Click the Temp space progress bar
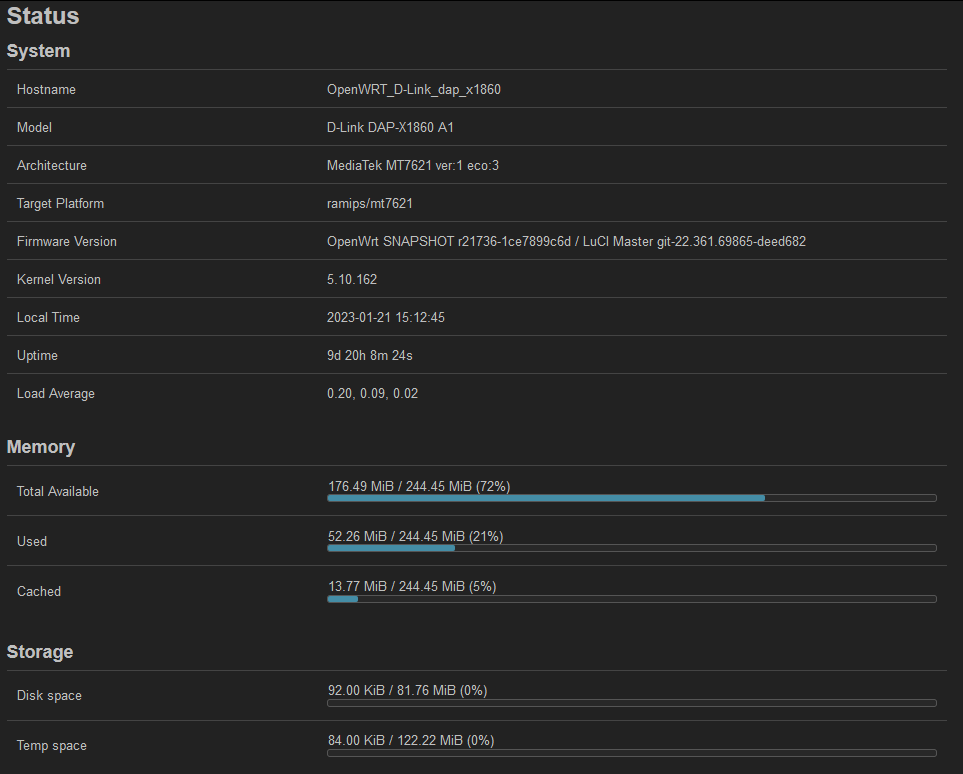Image resolution: width=963 pixels, height=774 pixels. [x=632, y=752]
